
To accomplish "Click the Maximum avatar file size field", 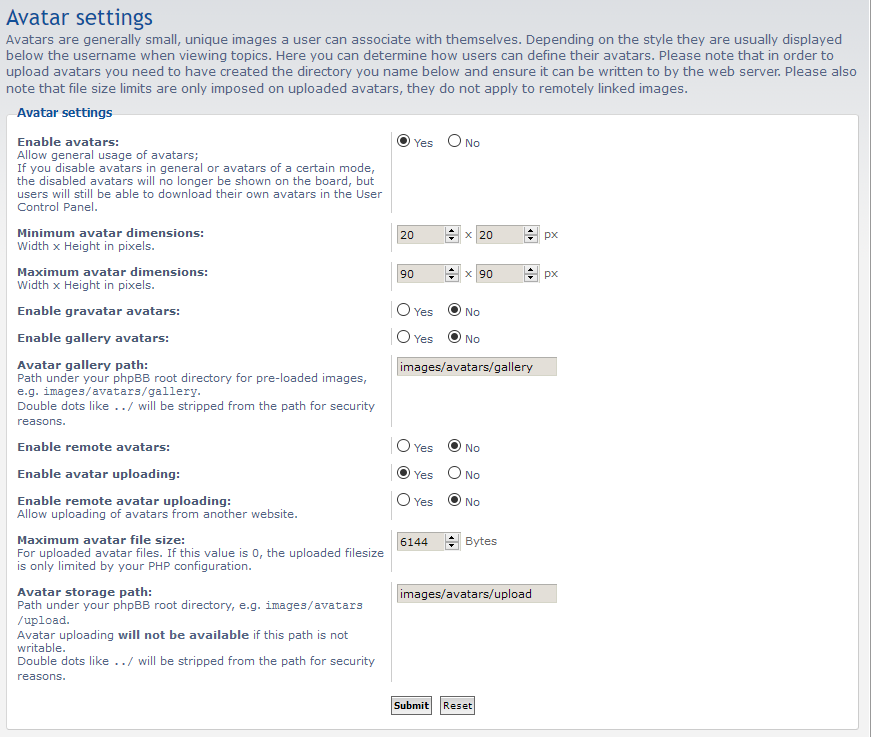I will pos(420,542).
